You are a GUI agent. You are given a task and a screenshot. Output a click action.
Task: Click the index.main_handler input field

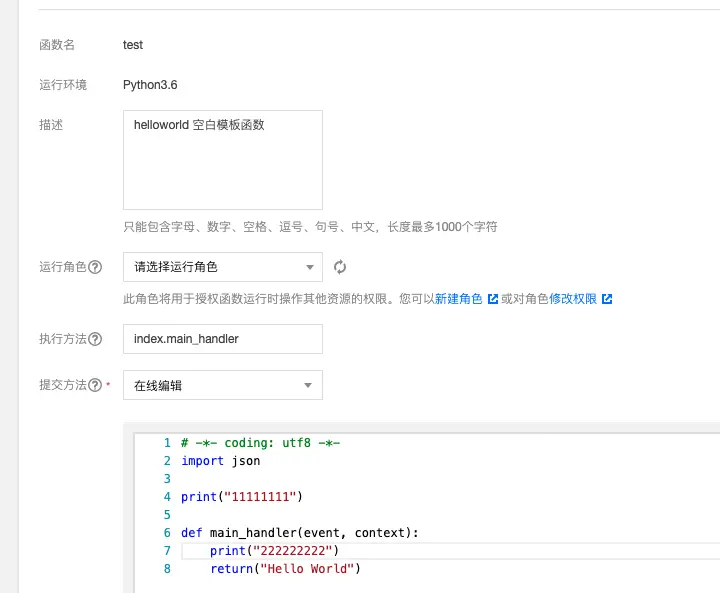pos(223,339)
